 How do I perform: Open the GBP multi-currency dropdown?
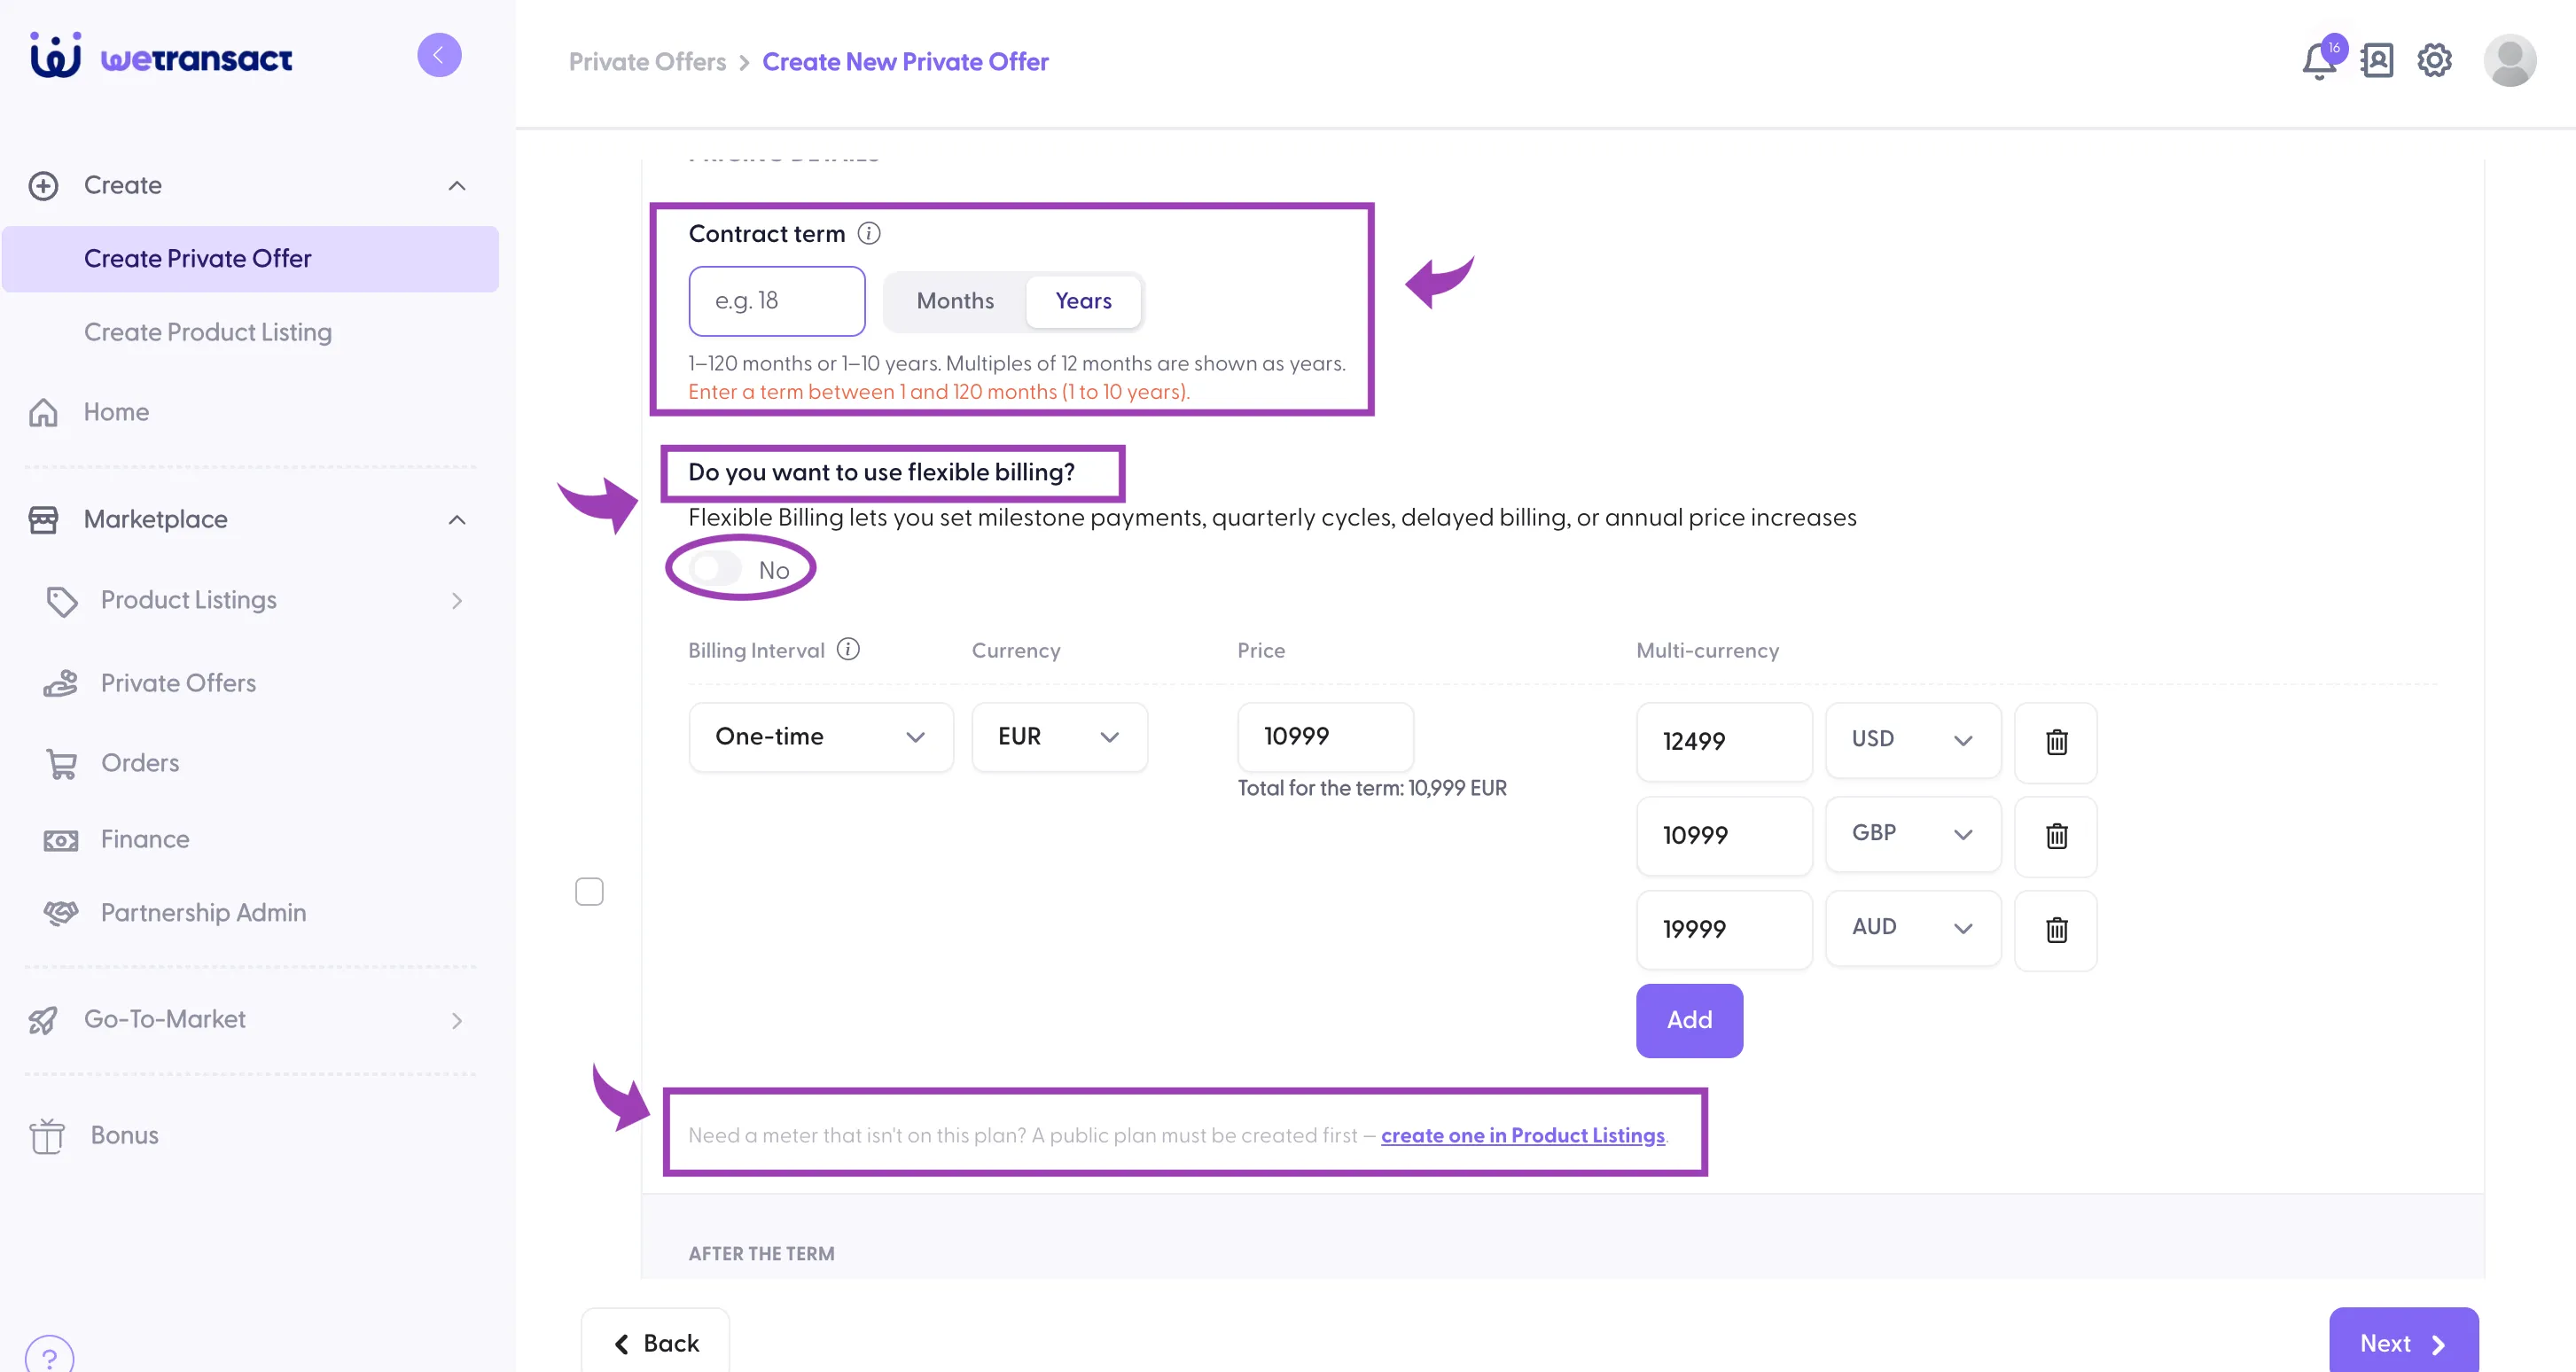point(1912,834)
